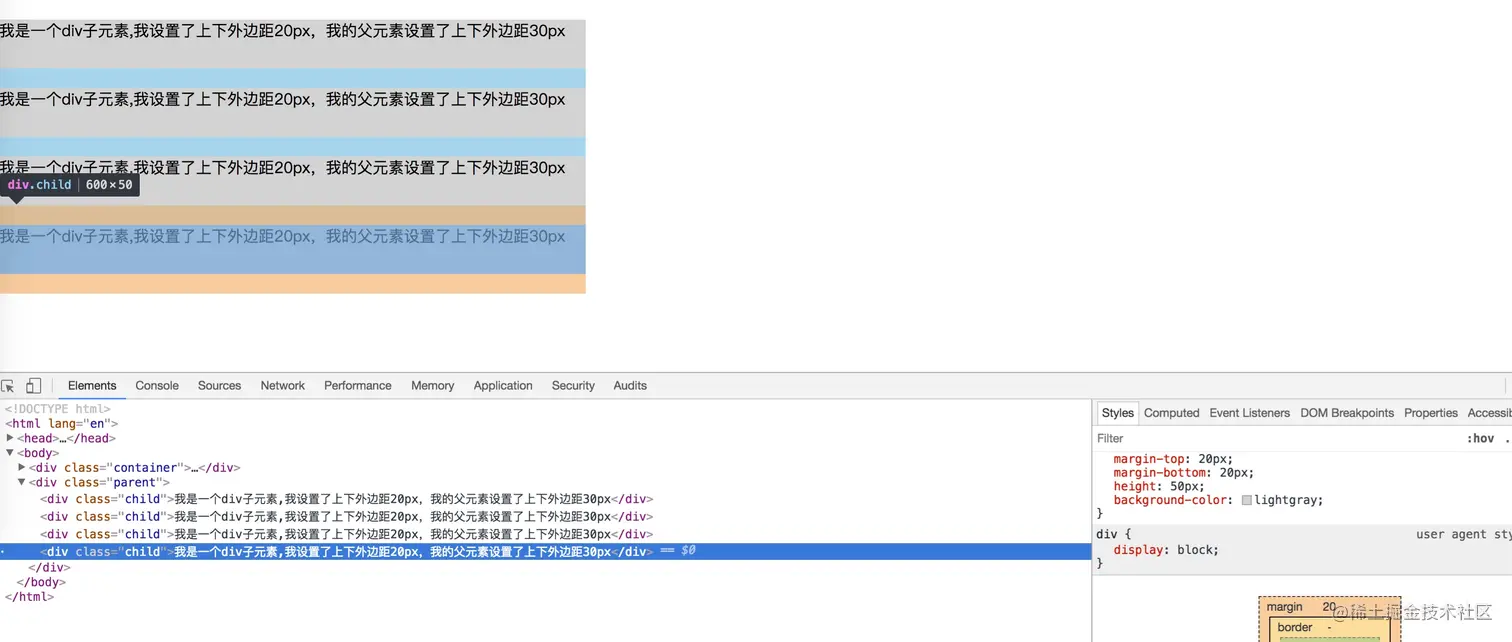Click the second gray div on the page
The width and height of the screenshot is (1512, 642).
click(x=292, y=112)
